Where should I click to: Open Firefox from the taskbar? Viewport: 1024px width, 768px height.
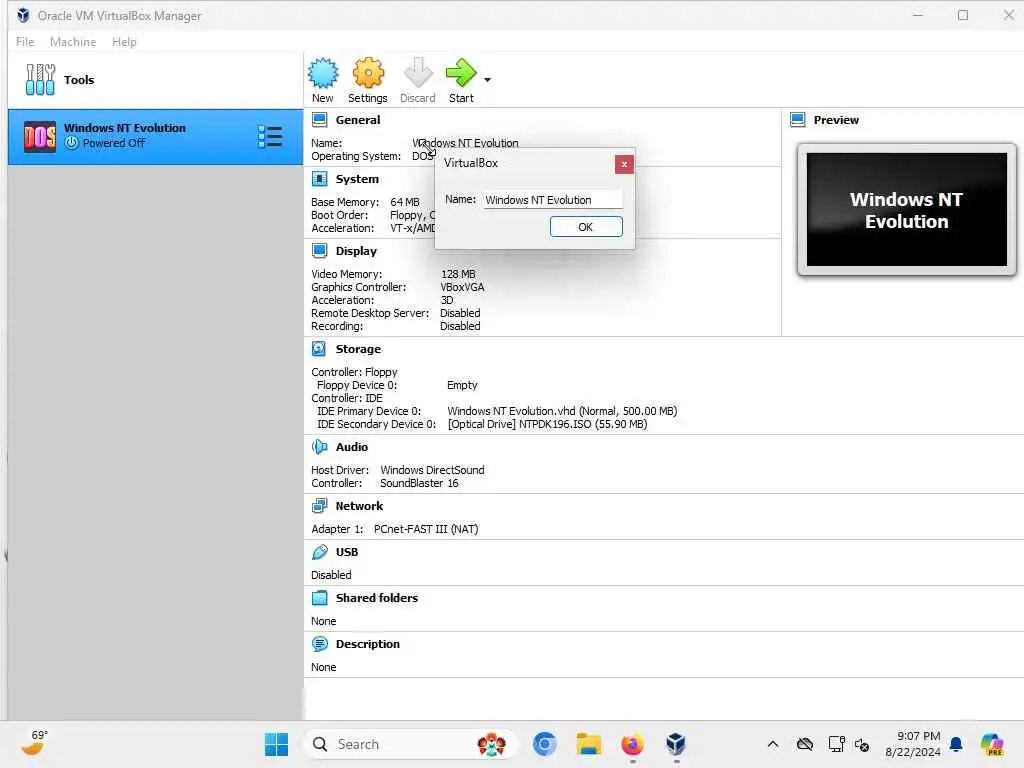point(632,744)
